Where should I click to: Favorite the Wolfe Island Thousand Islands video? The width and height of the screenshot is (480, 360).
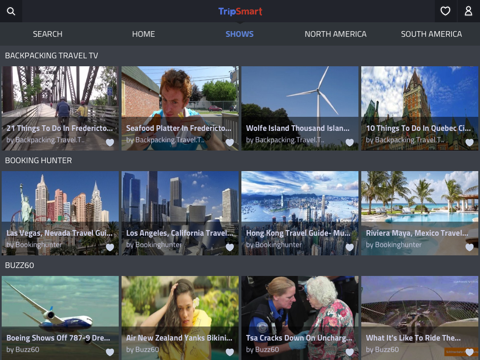tap(349, 142)
